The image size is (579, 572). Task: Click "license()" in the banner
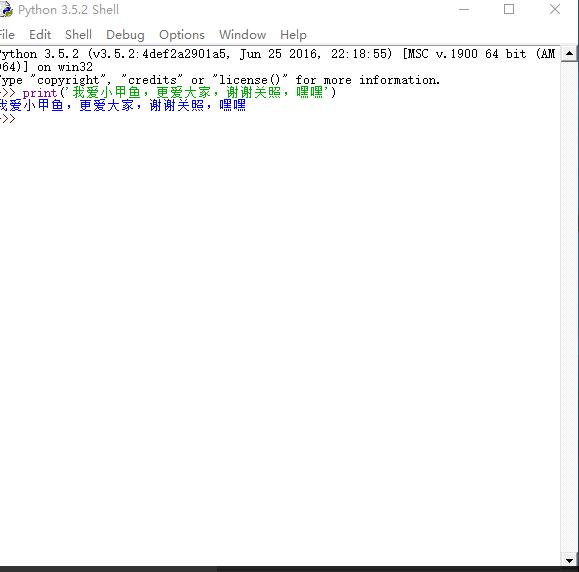(x=250, y=80)
